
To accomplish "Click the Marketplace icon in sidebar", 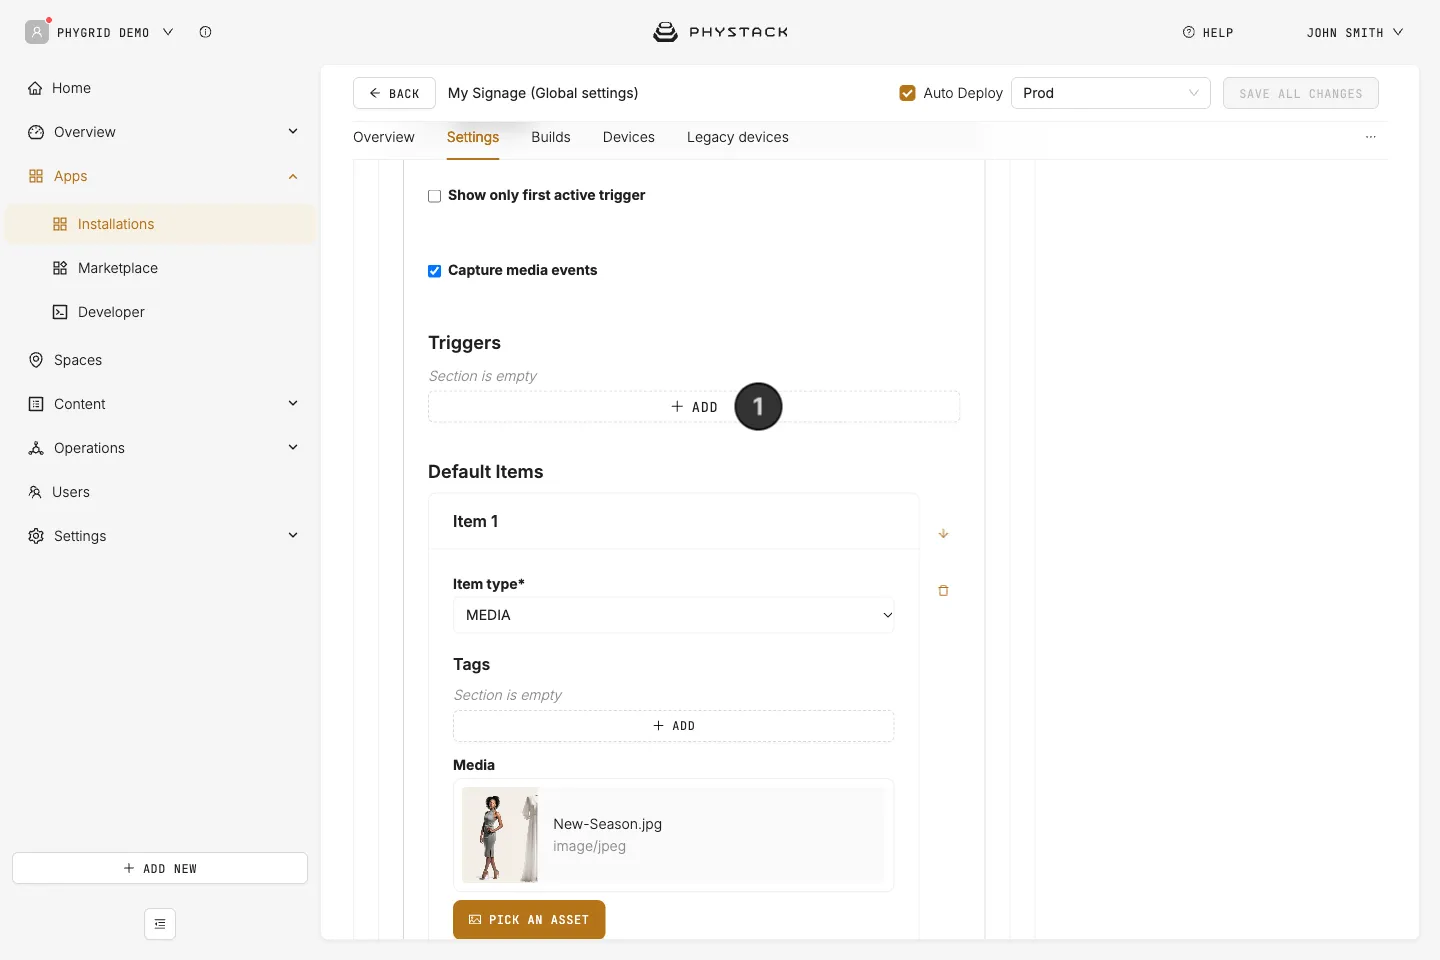I will 60,268.
